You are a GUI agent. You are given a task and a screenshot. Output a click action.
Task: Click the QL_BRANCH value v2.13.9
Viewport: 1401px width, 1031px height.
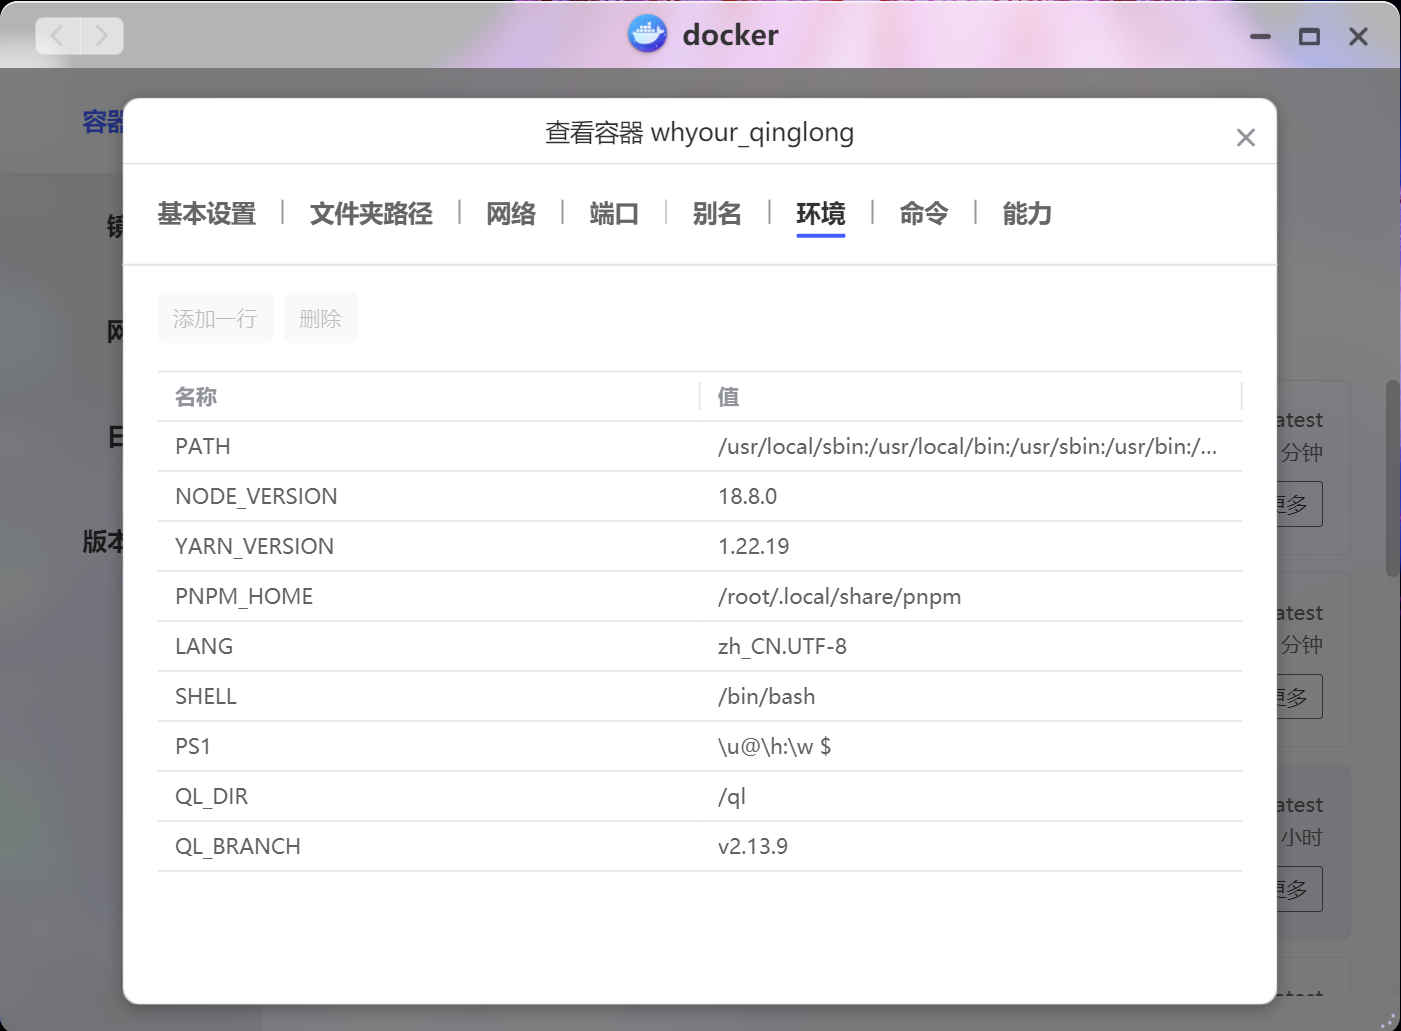coord(753,846)
